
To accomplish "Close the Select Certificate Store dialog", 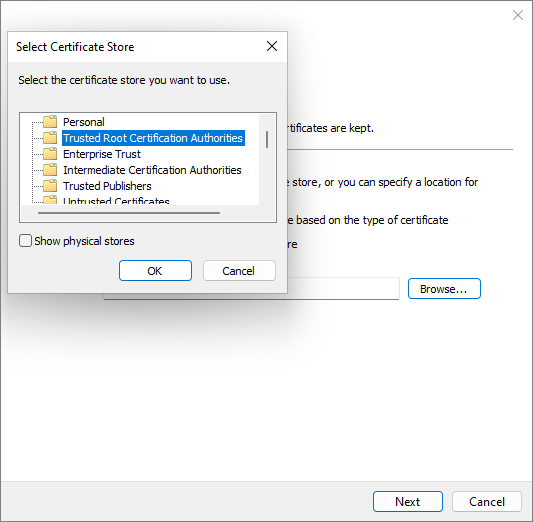I will 272,46.
